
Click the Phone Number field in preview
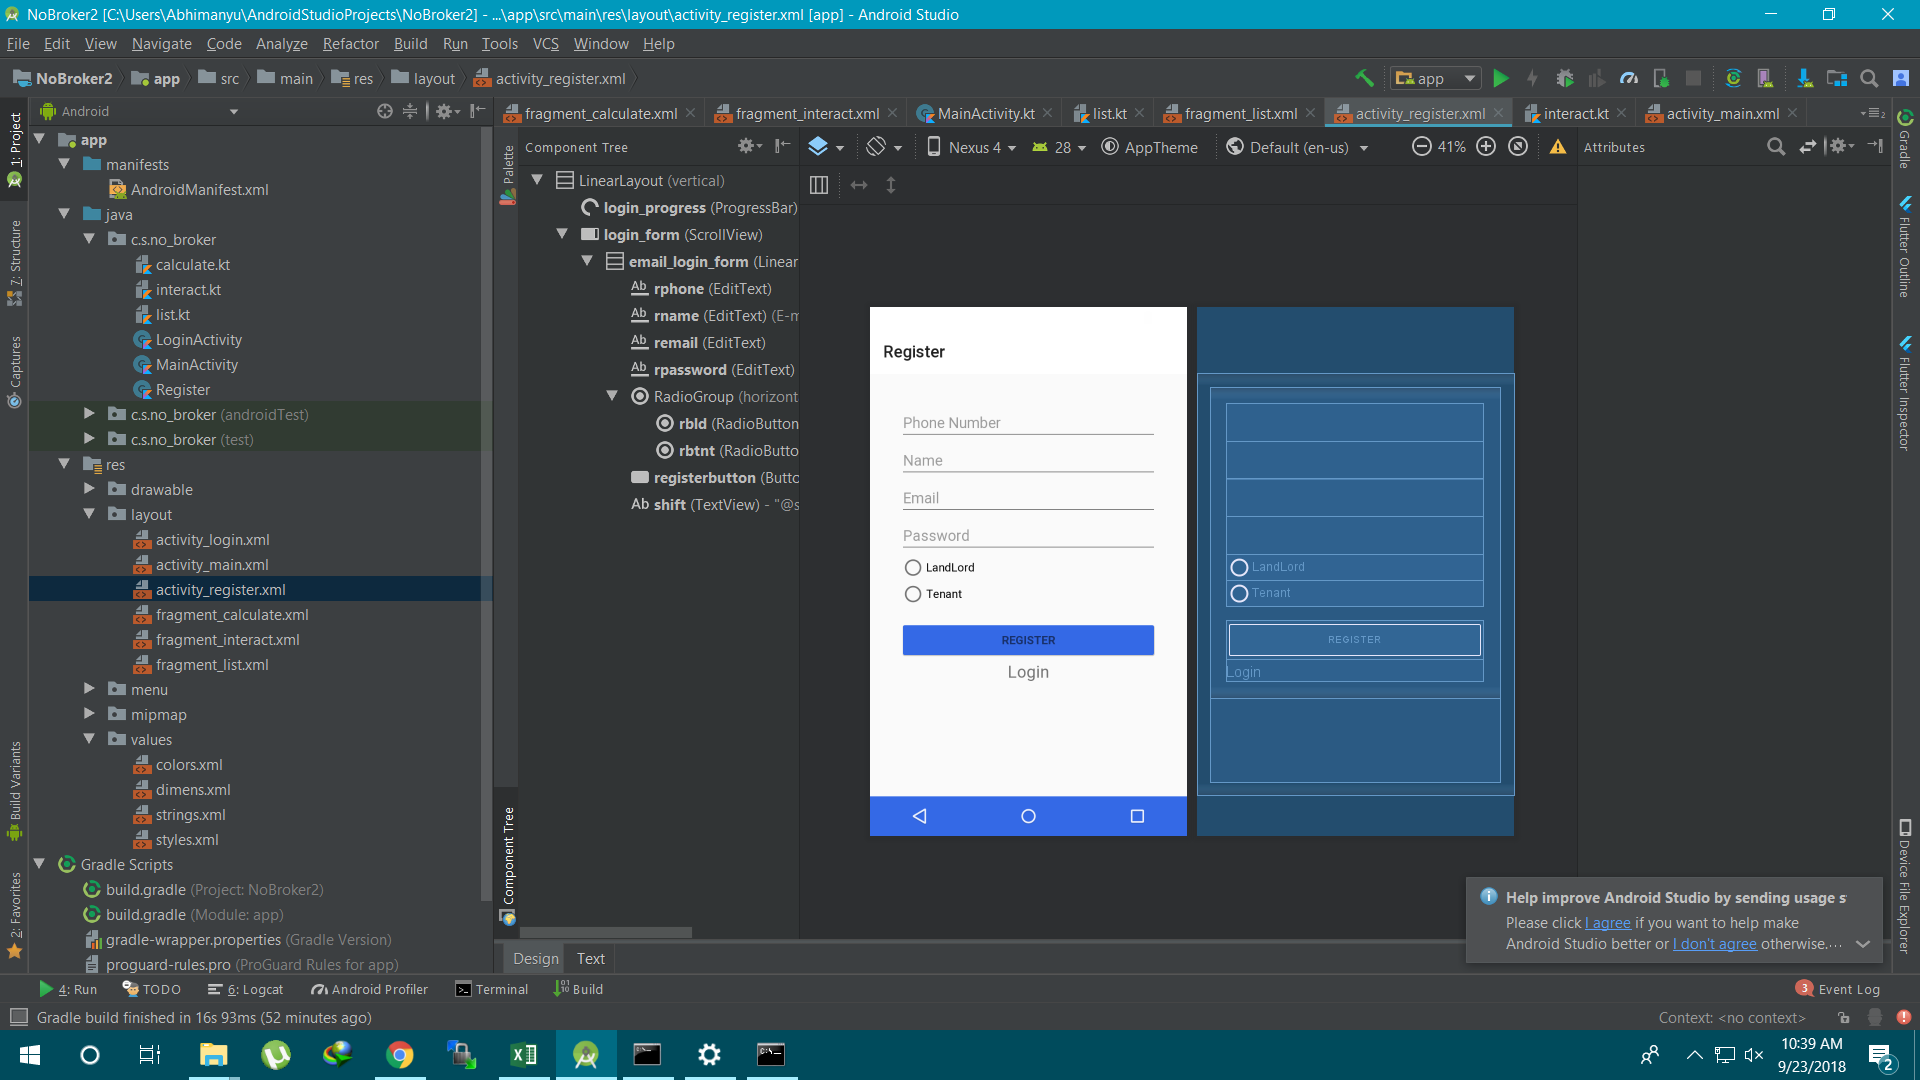click(1028, 423)
